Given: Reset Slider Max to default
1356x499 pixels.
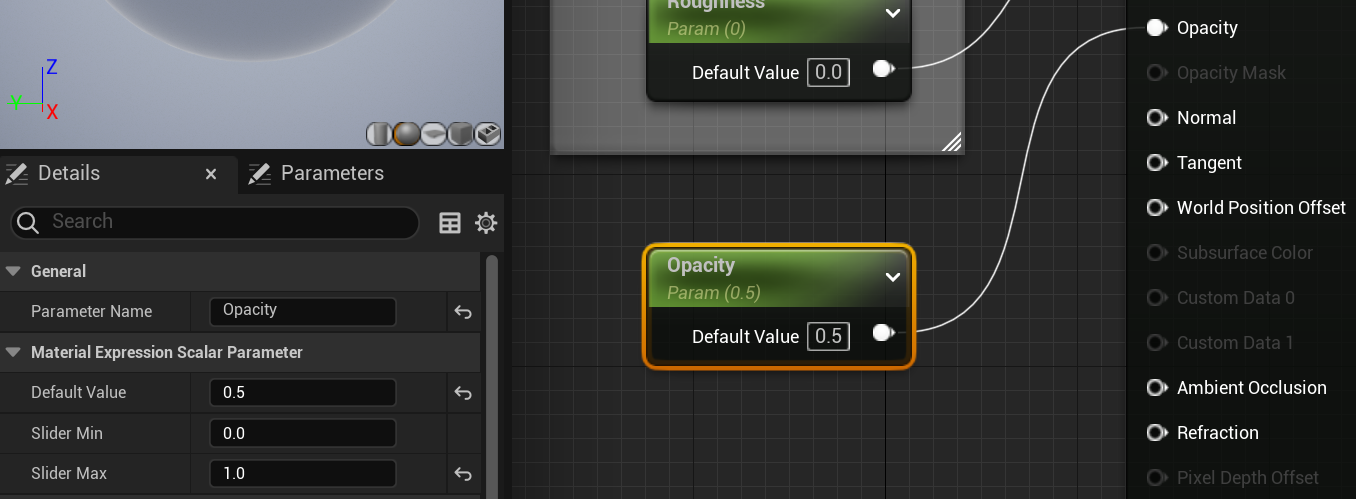Looking at the screenshot, I should 463,474.
